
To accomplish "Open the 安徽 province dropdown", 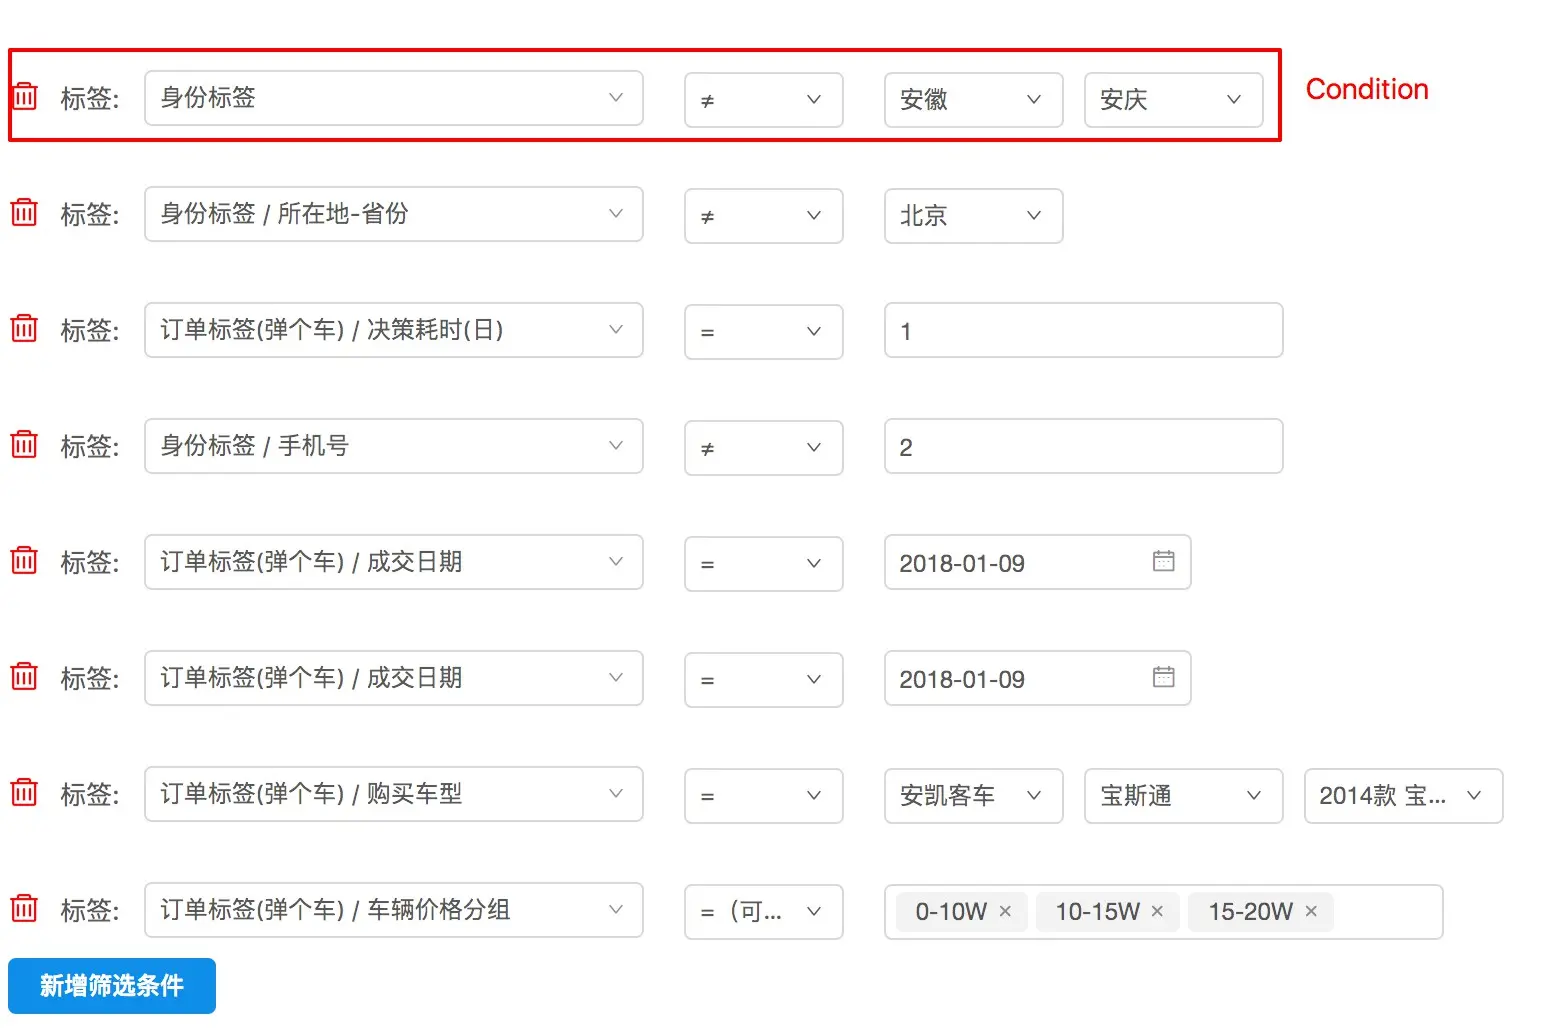I will (973, 99).
